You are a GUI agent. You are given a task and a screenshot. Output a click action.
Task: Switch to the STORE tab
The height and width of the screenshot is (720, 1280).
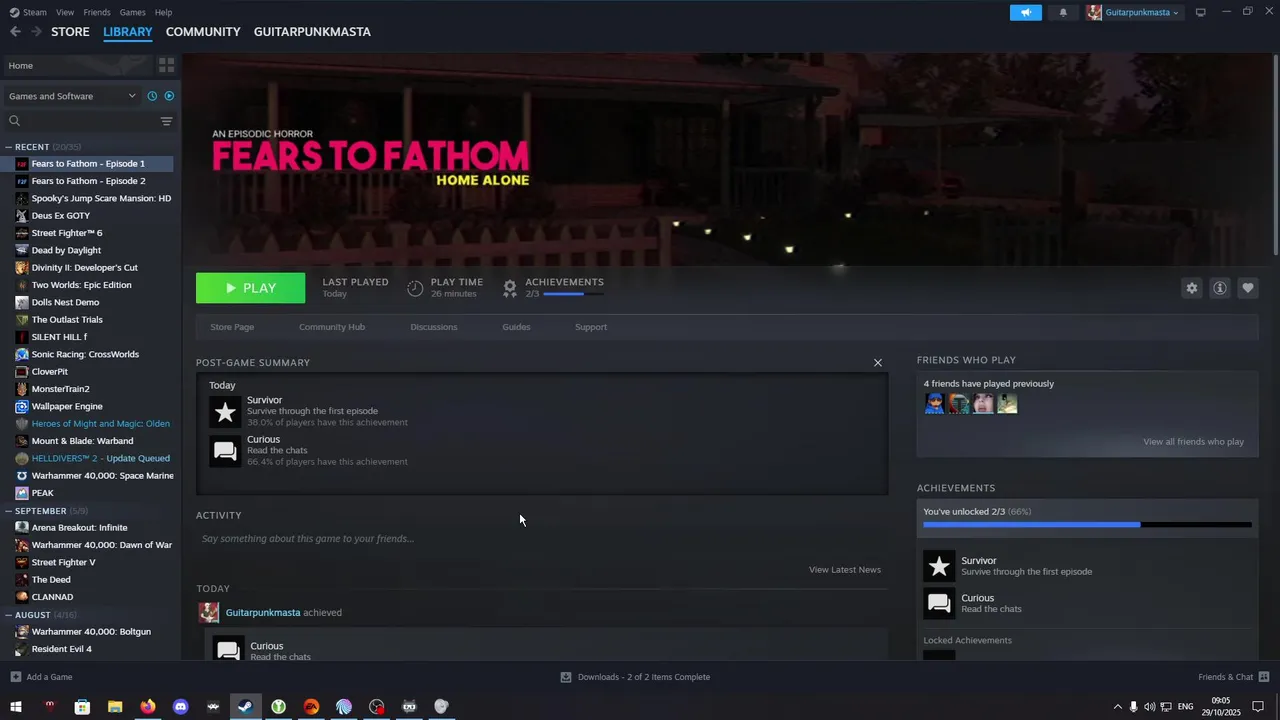click(70, 32)
